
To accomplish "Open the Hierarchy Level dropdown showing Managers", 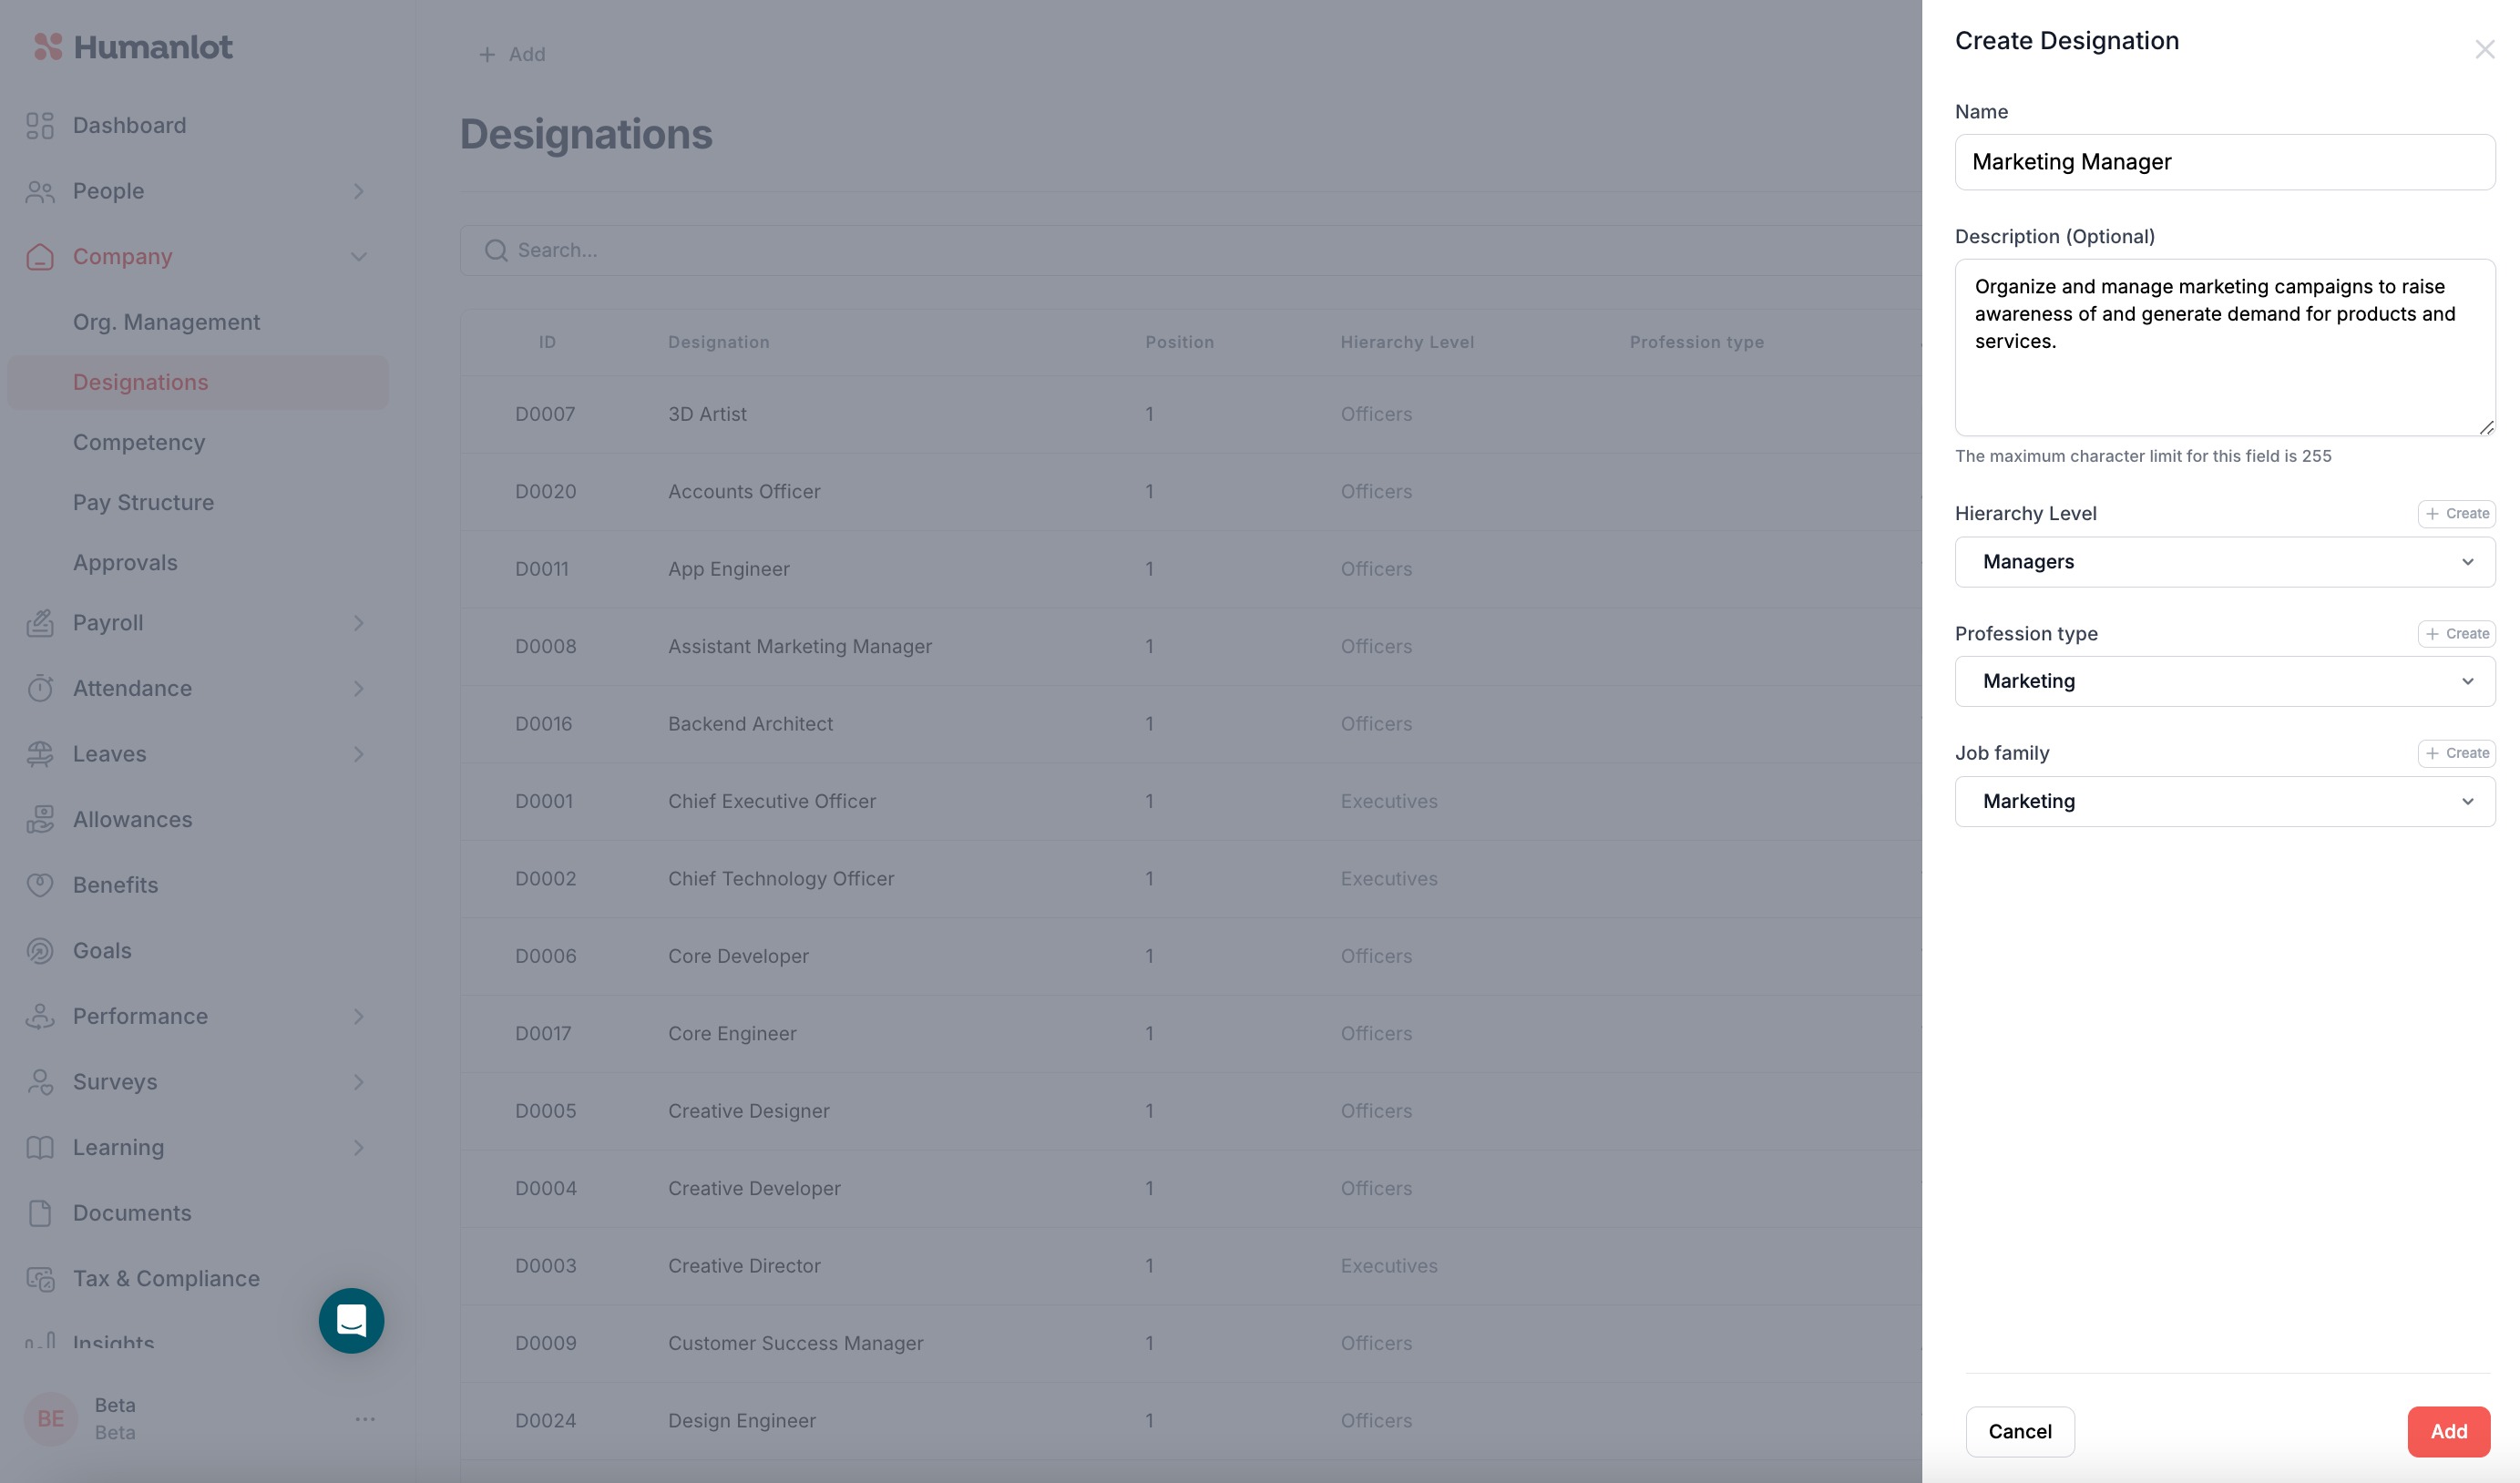I will click(2224, 562).
